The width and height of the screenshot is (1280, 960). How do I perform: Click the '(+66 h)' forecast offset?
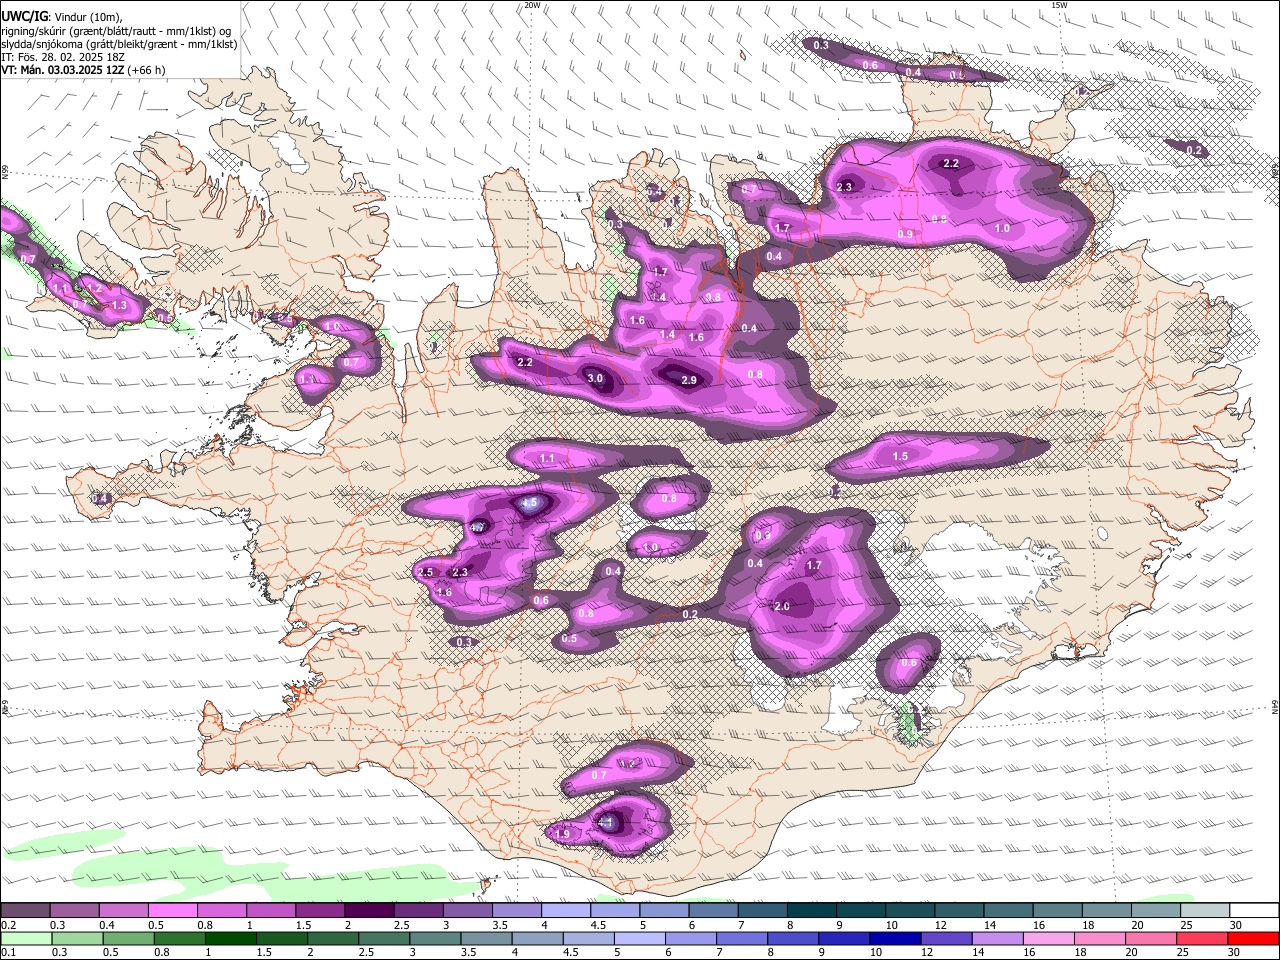click(x=146, y=70)
